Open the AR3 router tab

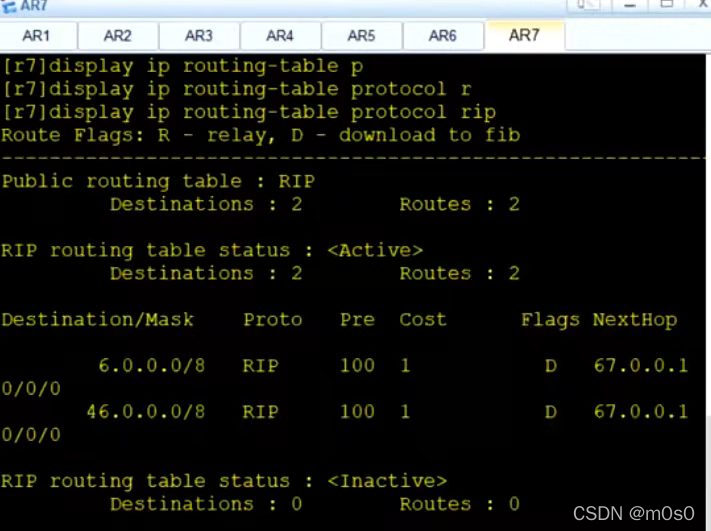pyautogui.click(x=199, y=35)
